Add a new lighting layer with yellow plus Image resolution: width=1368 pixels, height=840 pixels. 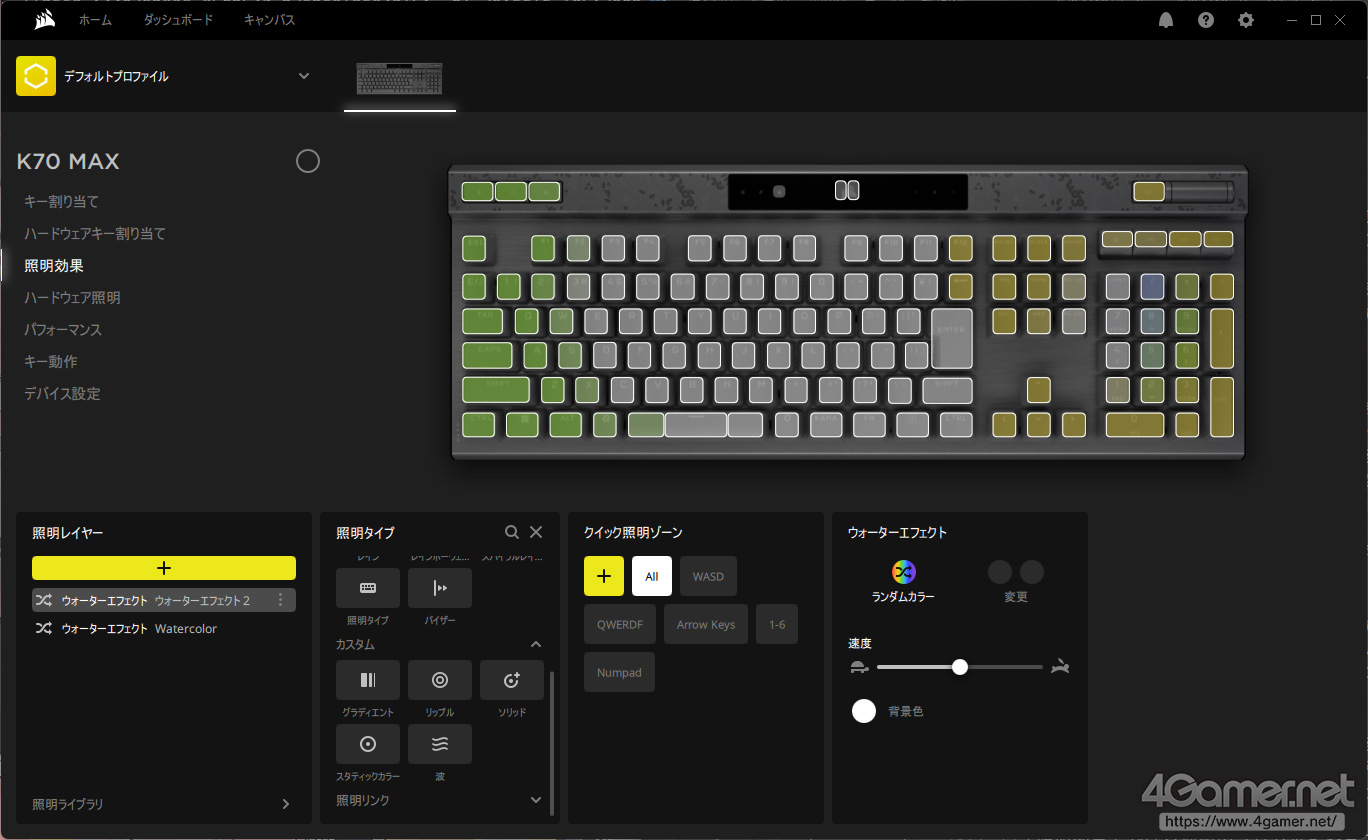tap(164, 568)
